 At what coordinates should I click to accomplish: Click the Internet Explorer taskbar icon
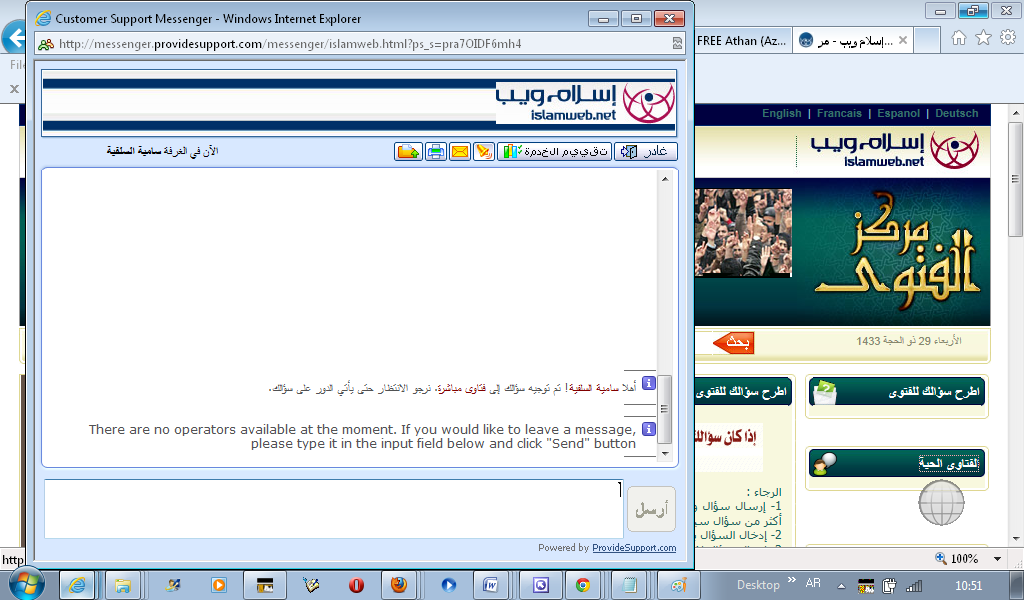(x=77, y=585)
